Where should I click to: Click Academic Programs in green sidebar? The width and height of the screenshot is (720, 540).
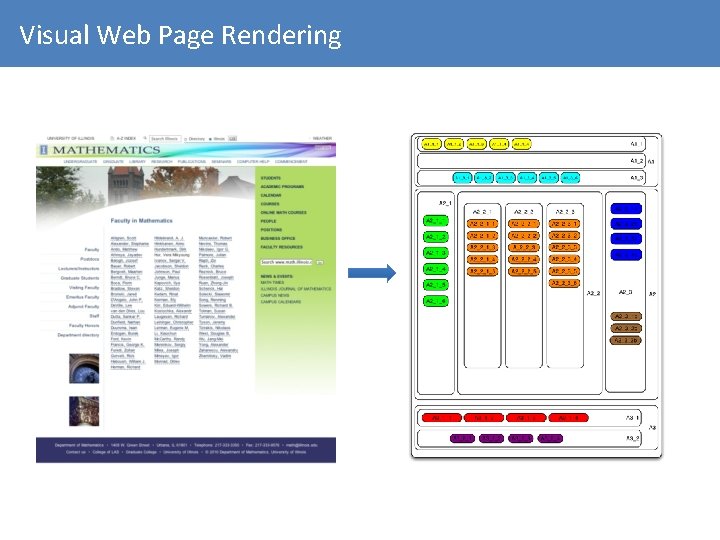[282, 186]
